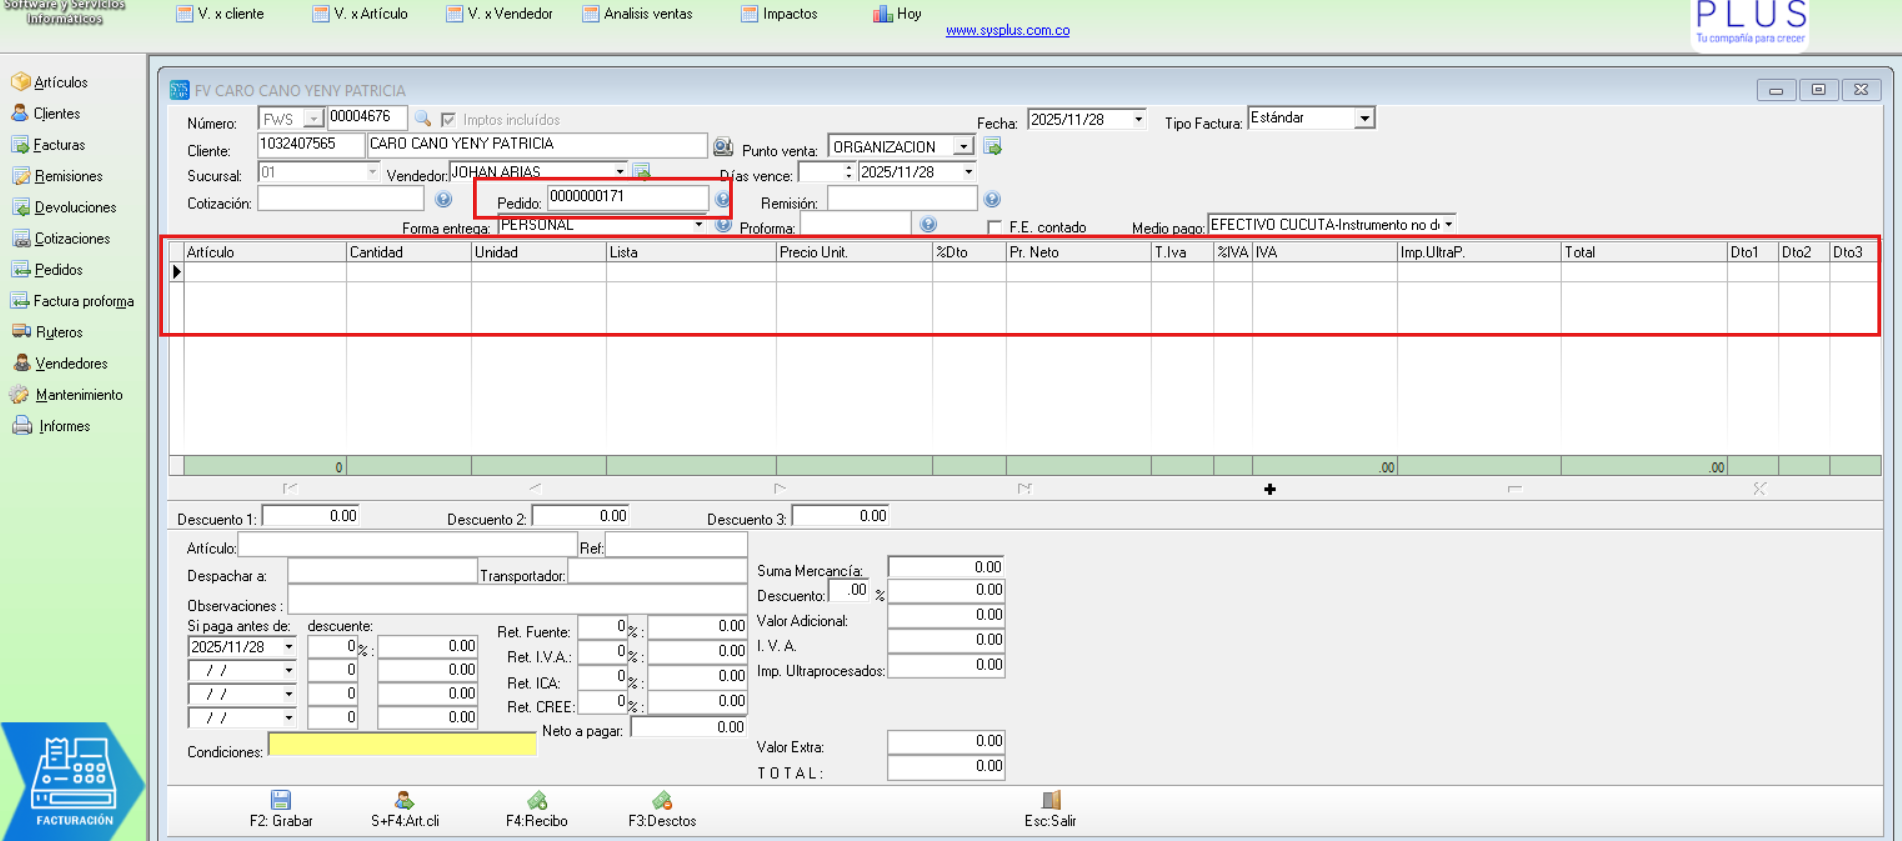
Task: Open F4:Recibo receipt icon
Action: click(x=538, y=800)
